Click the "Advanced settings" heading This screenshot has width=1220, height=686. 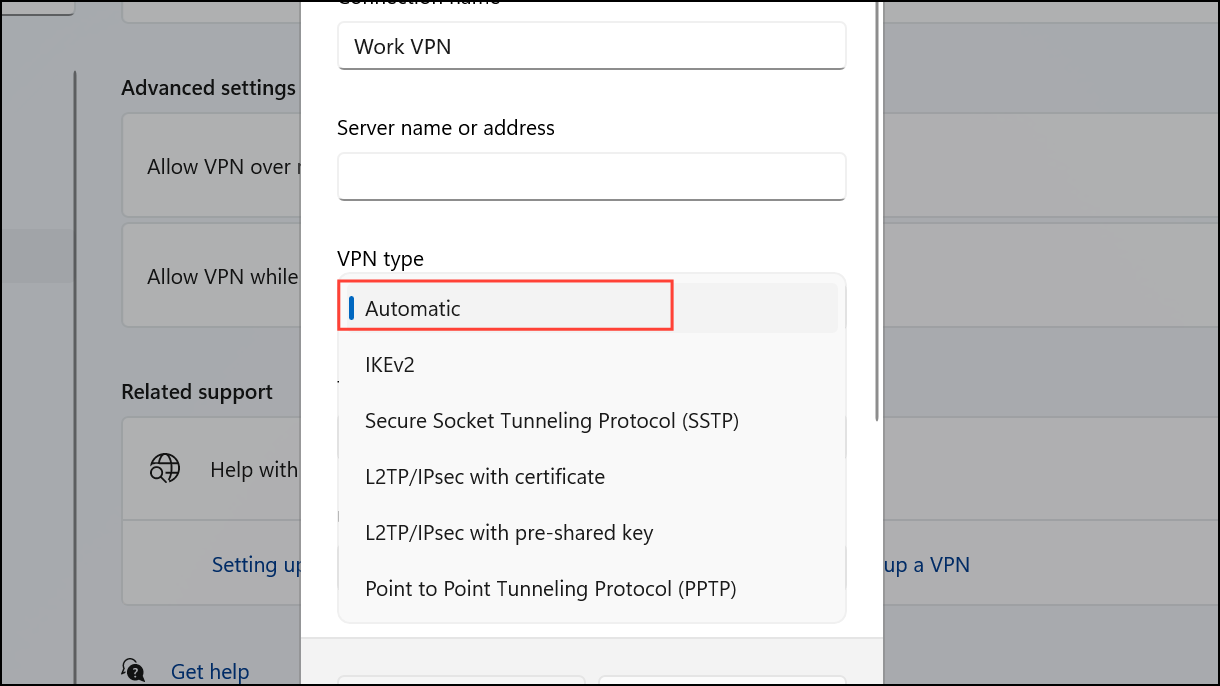tap(208, 88)
